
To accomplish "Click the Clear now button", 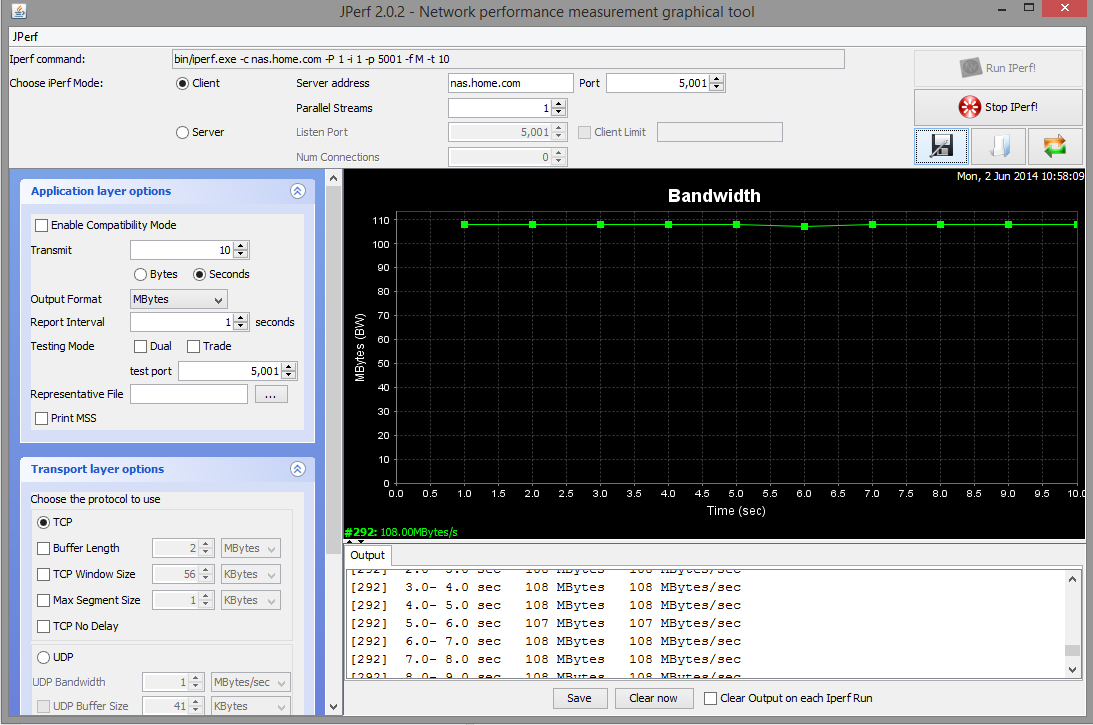I will [654, 699].
